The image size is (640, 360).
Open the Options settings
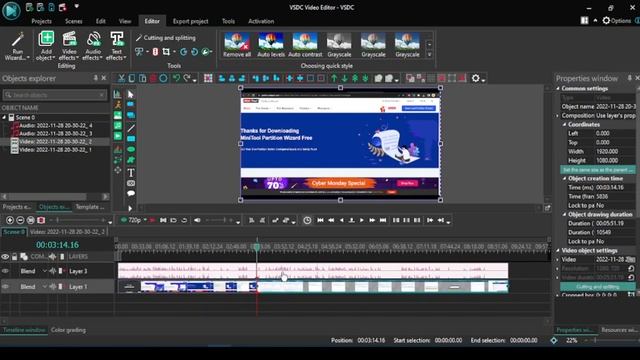617,20
